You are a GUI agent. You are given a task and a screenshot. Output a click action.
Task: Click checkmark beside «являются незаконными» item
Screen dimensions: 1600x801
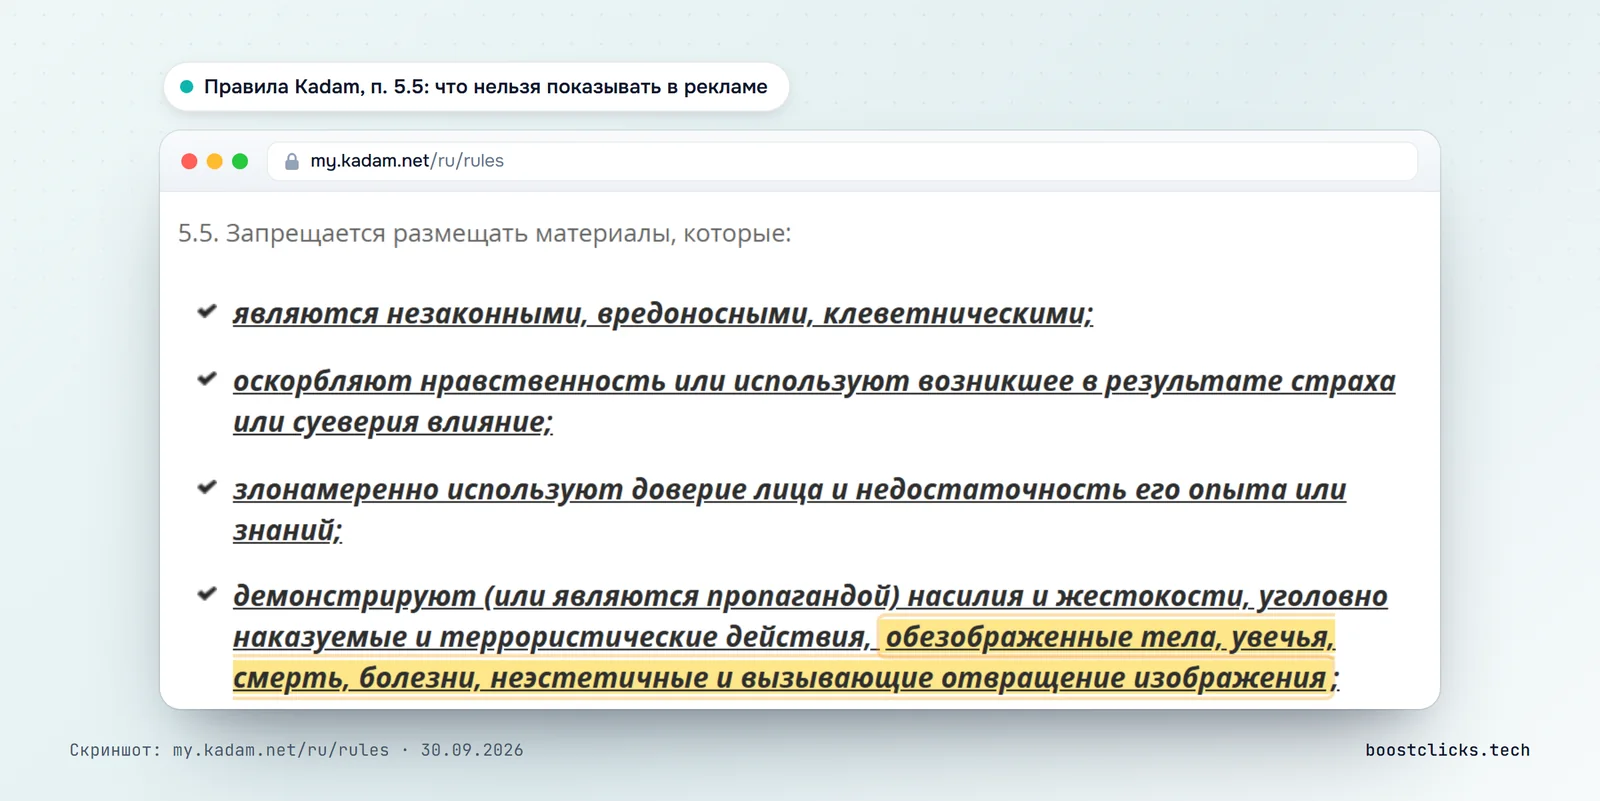(x=207, y=312)
